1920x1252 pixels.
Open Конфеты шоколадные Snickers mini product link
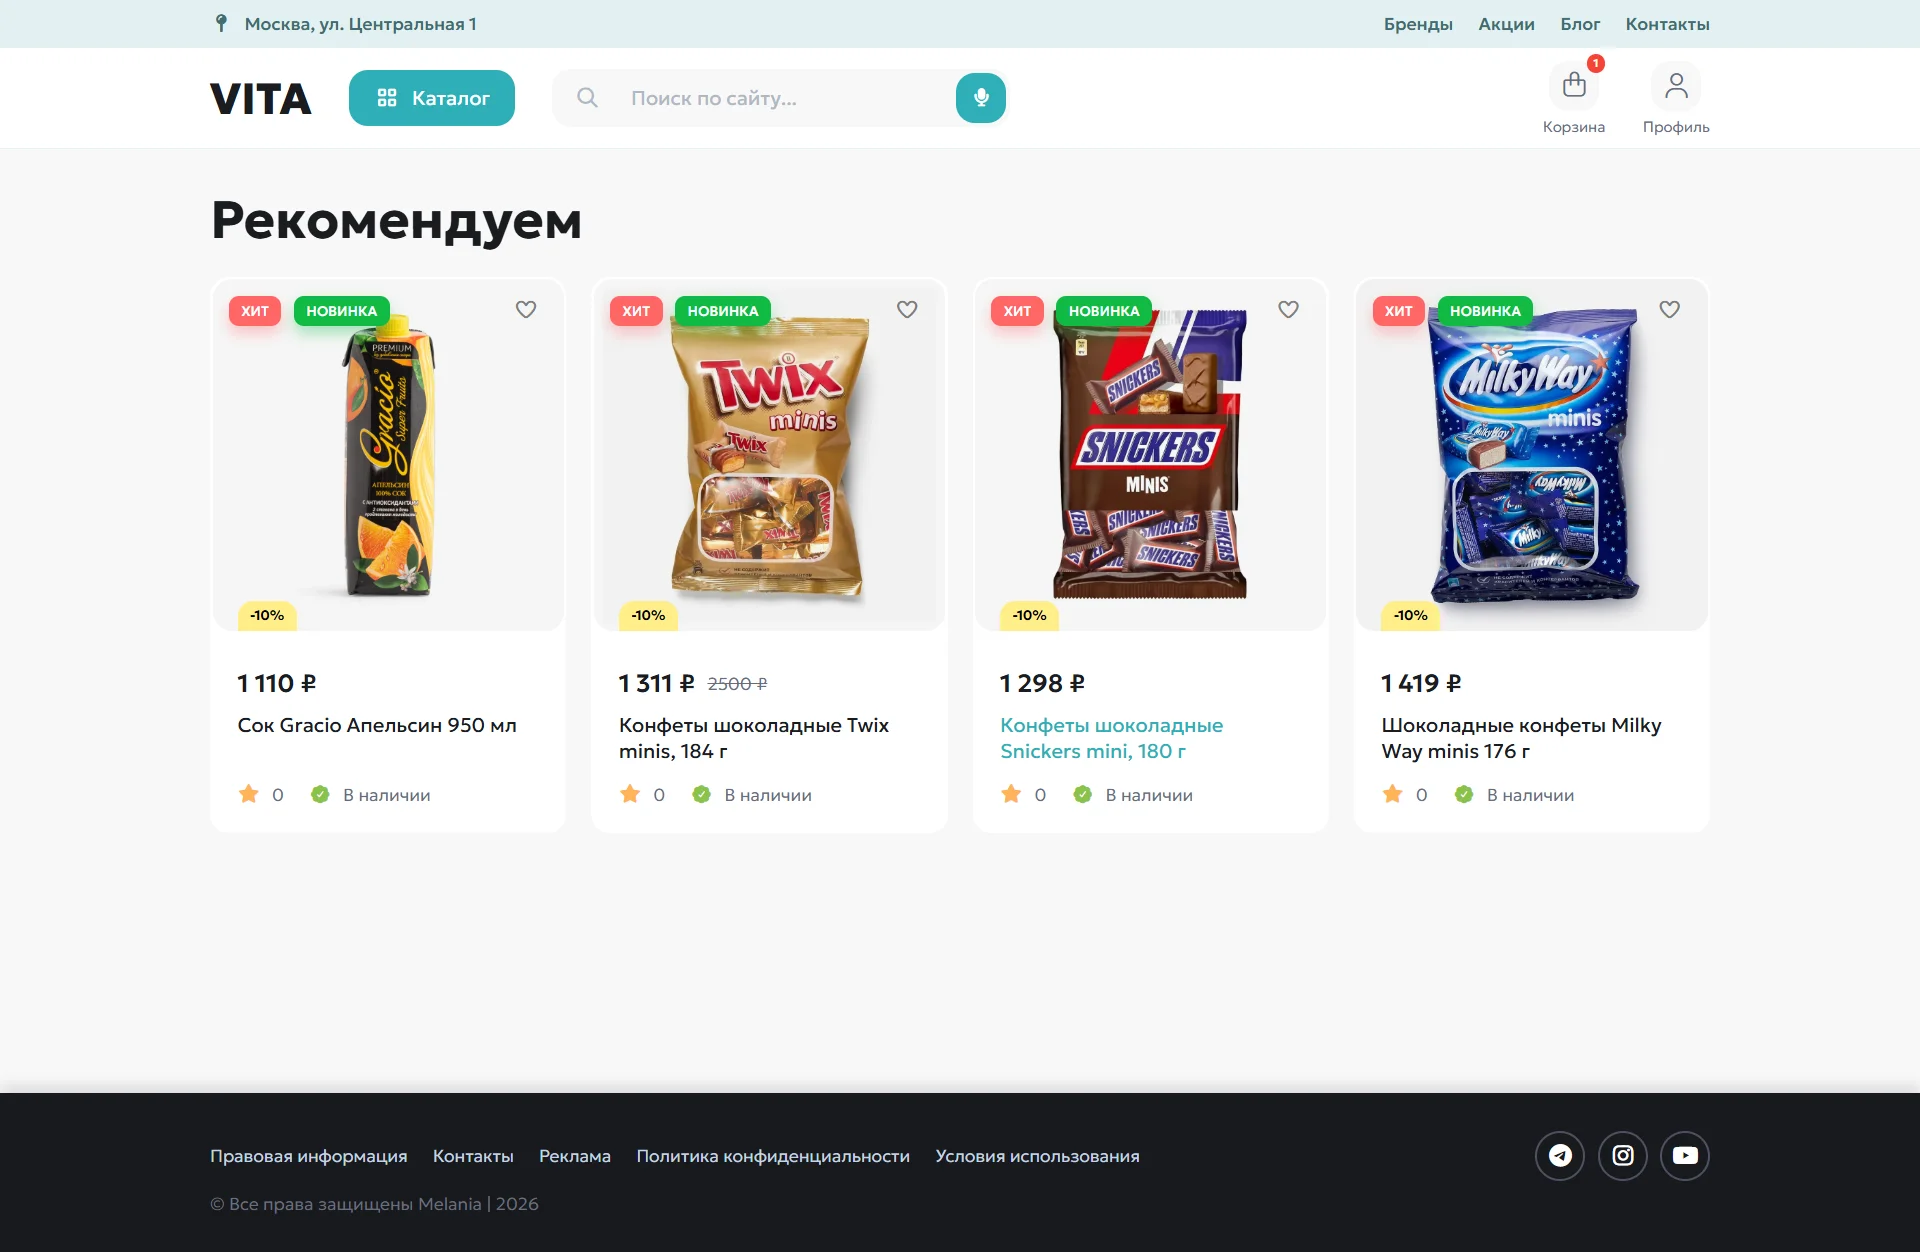[x=1111, y=738]
